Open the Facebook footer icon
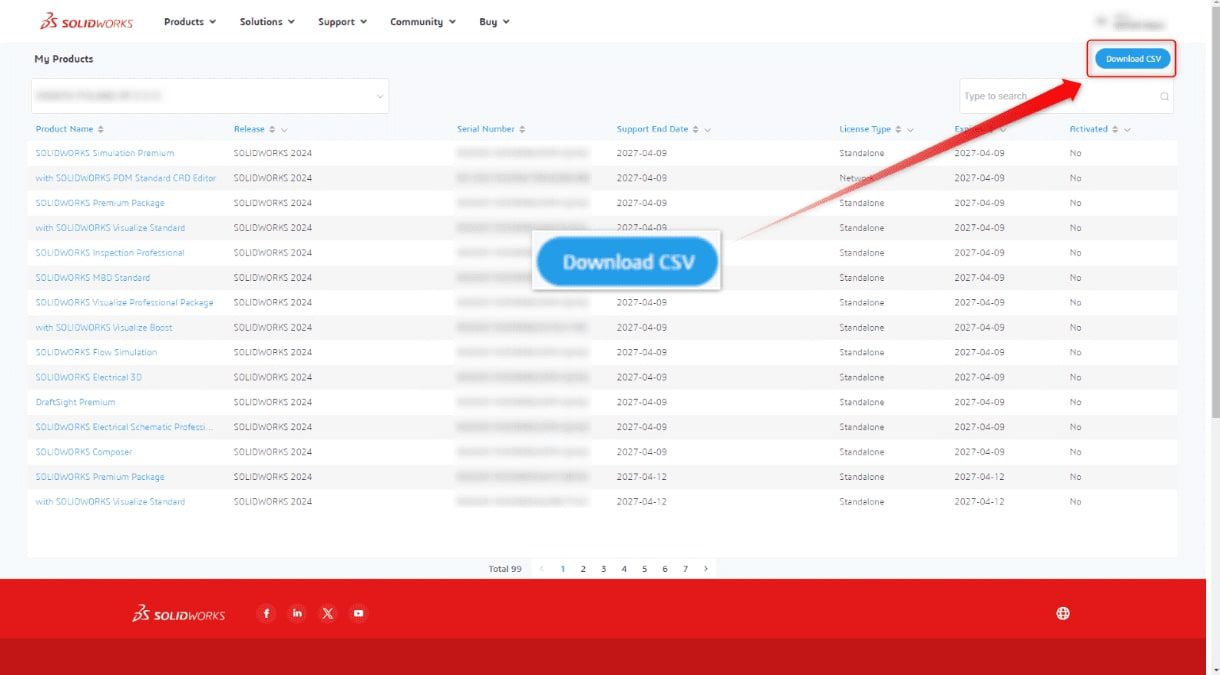 click(266, 613)
